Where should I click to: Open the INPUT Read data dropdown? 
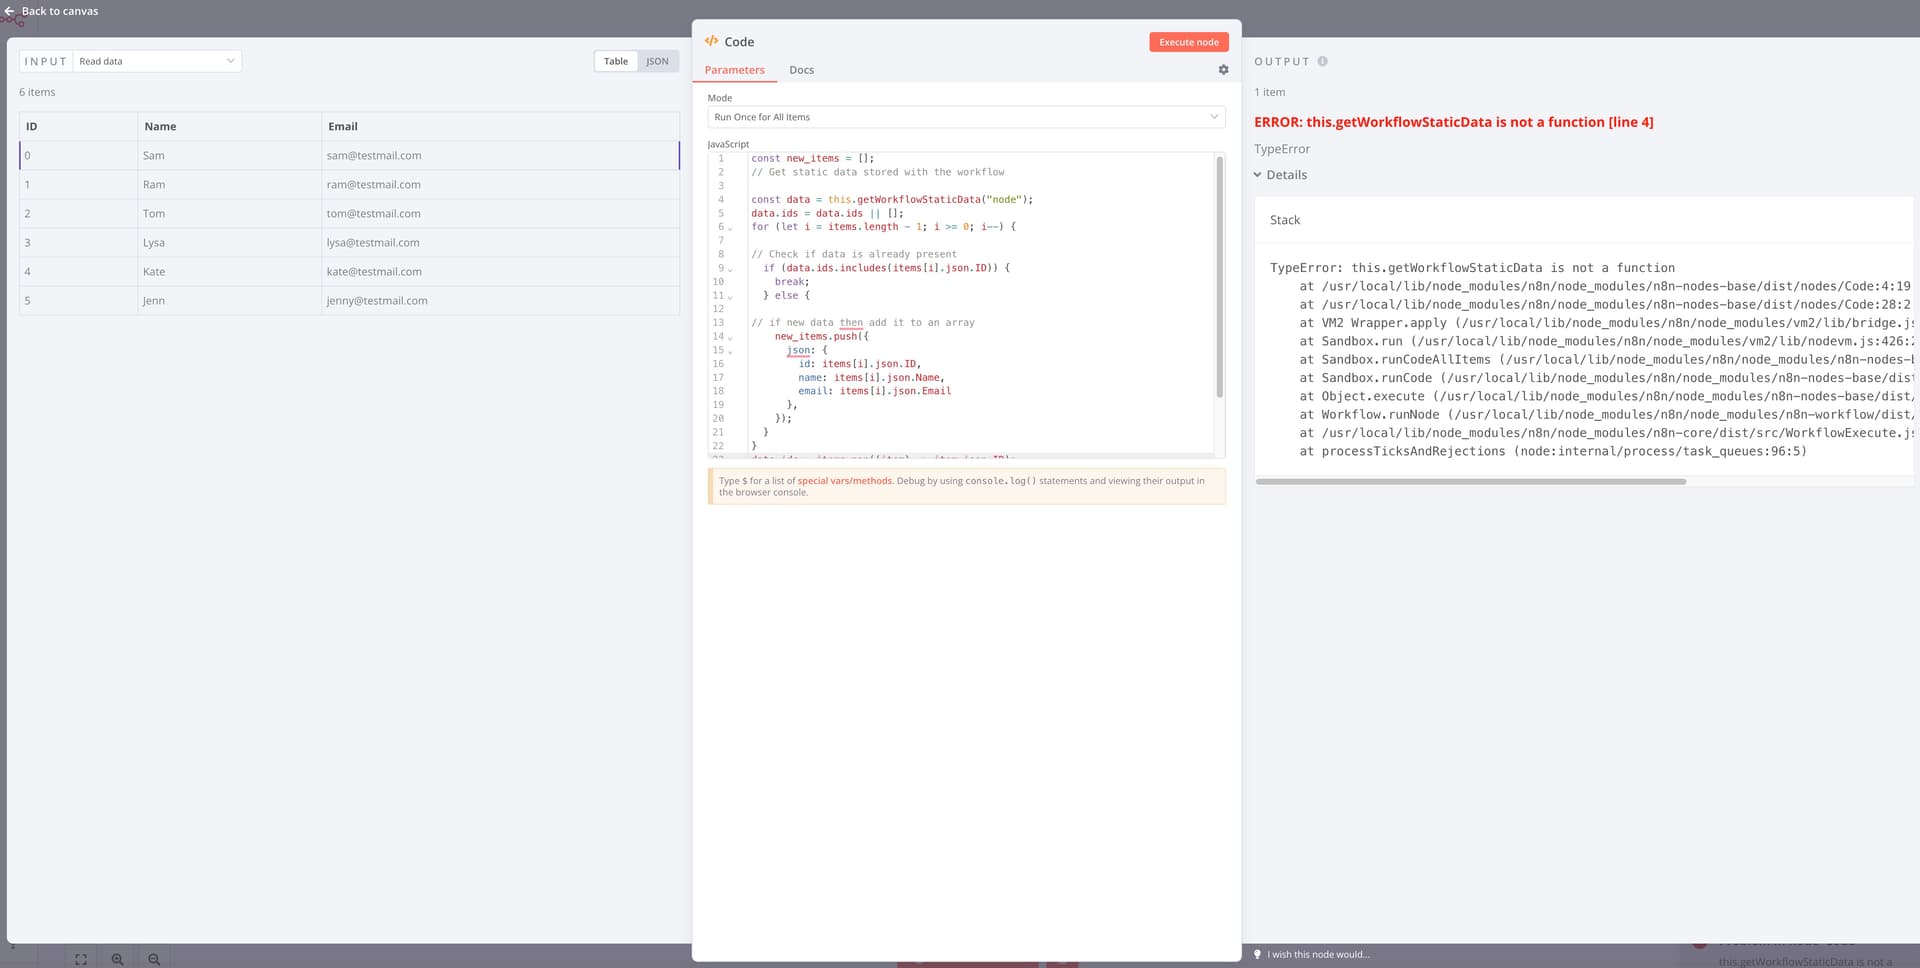[158, 61]
